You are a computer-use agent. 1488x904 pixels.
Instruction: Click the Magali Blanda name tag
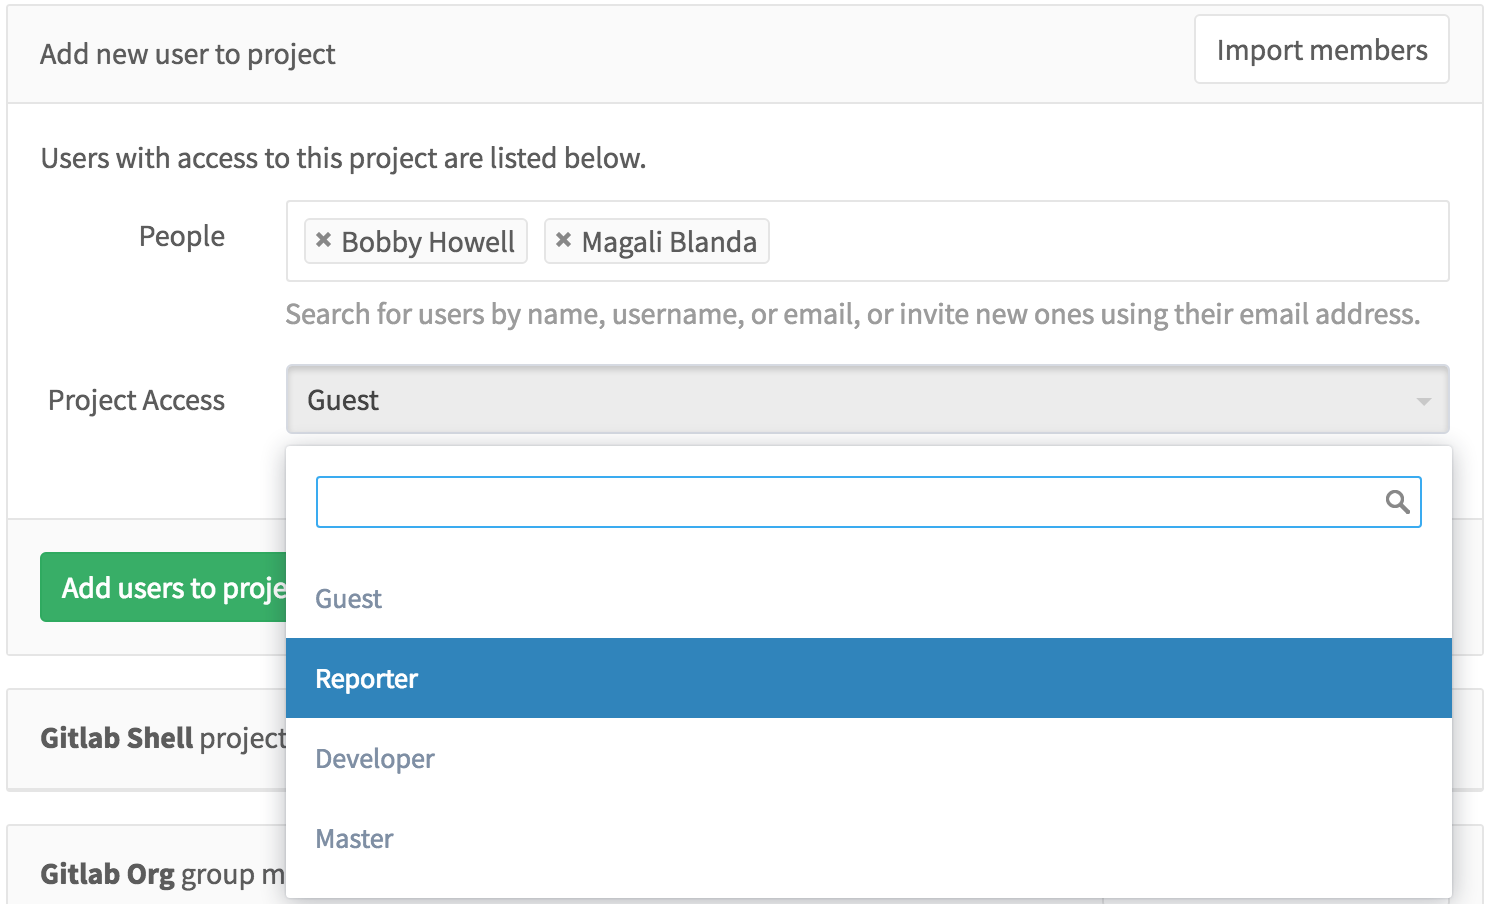click(669, 242)
